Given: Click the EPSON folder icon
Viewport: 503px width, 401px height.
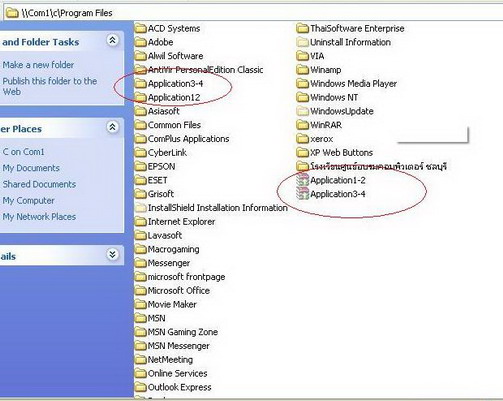Looking at the screenshot, I should [141, 166].
